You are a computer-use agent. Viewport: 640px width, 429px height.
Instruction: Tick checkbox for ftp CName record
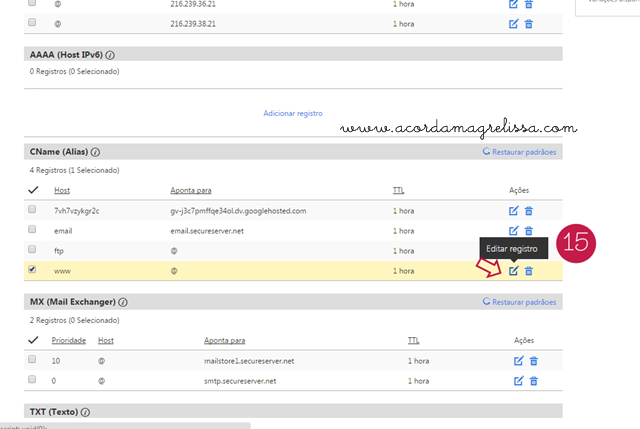32,249
